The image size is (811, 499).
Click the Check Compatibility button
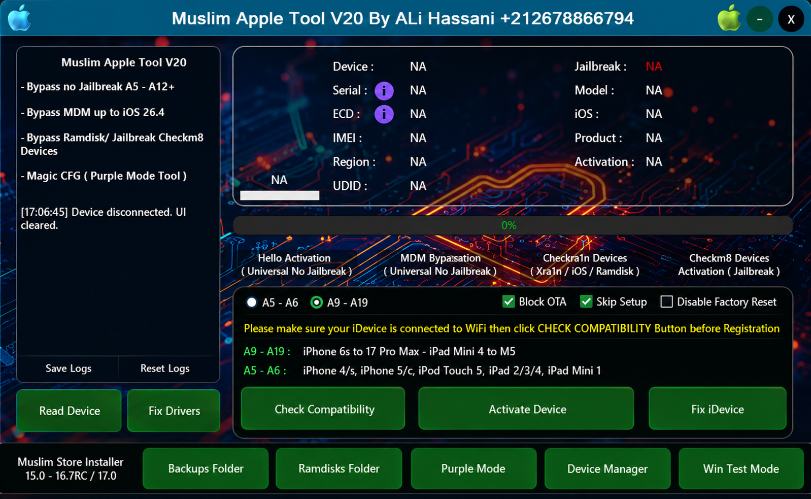click(323, 409)
